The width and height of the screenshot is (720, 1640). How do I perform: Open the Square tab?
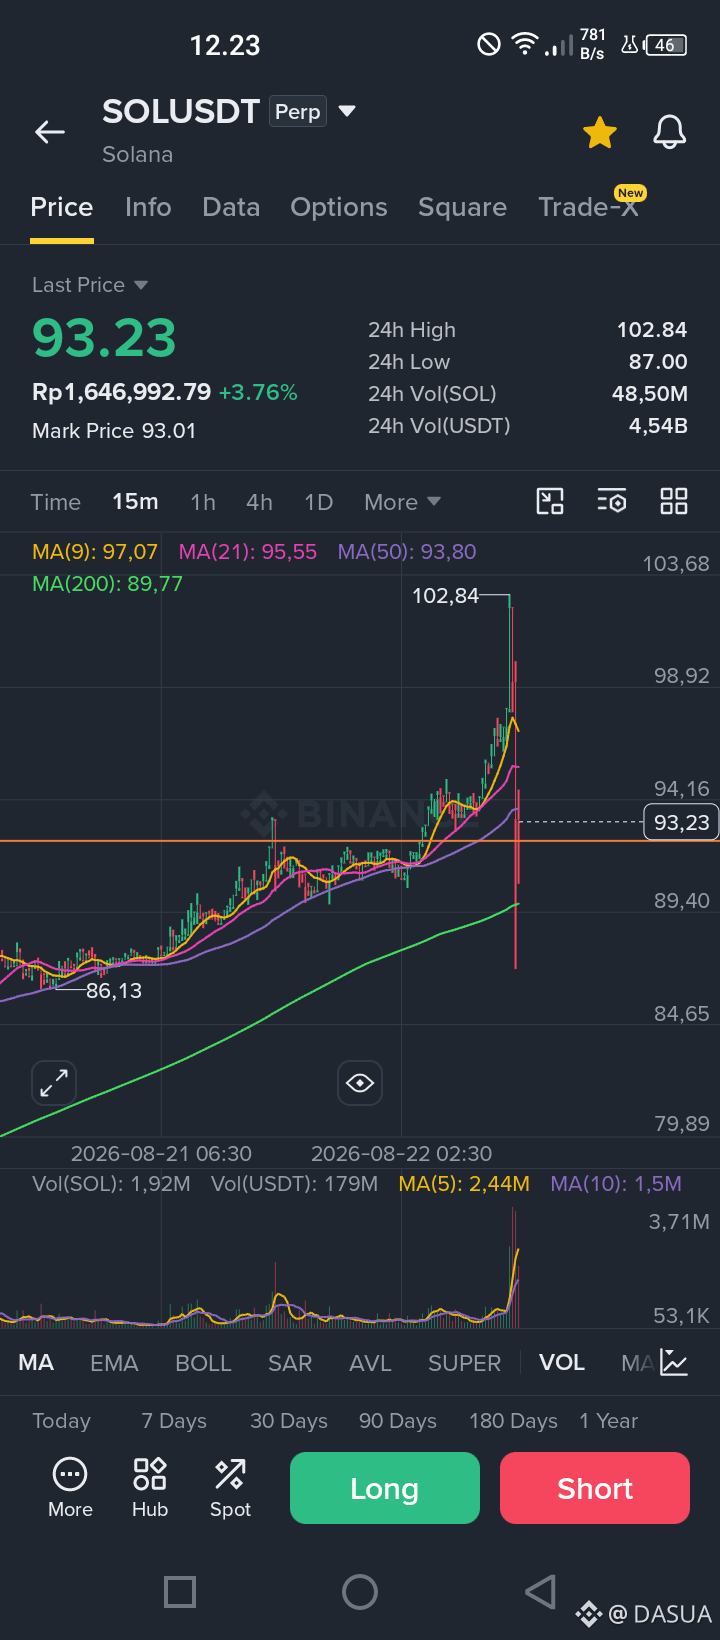pyautogui.click(x=462, y=207)
